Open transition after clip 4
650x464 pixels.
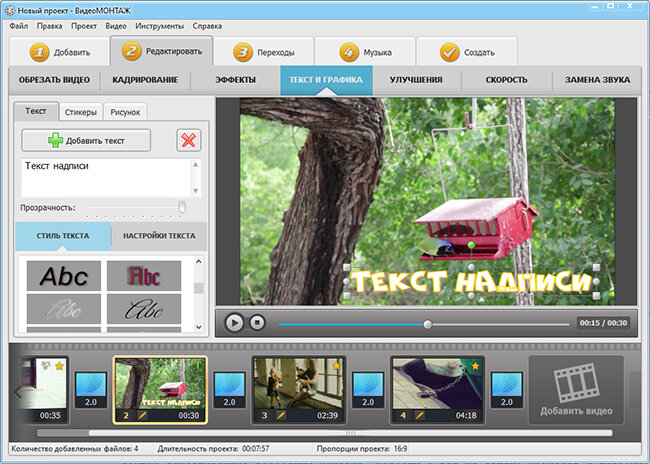point(507,390)
